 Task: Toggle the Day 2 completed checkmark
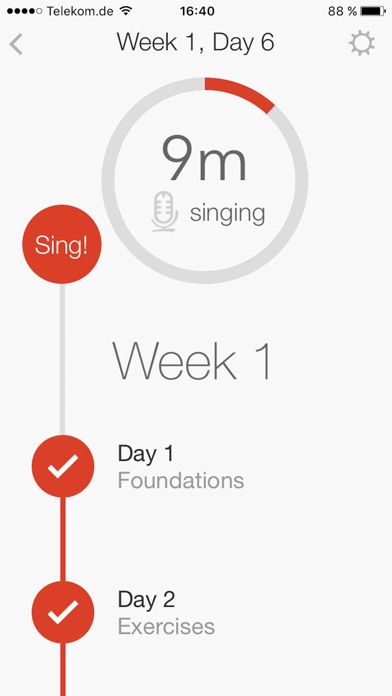(x=63, y=612)
